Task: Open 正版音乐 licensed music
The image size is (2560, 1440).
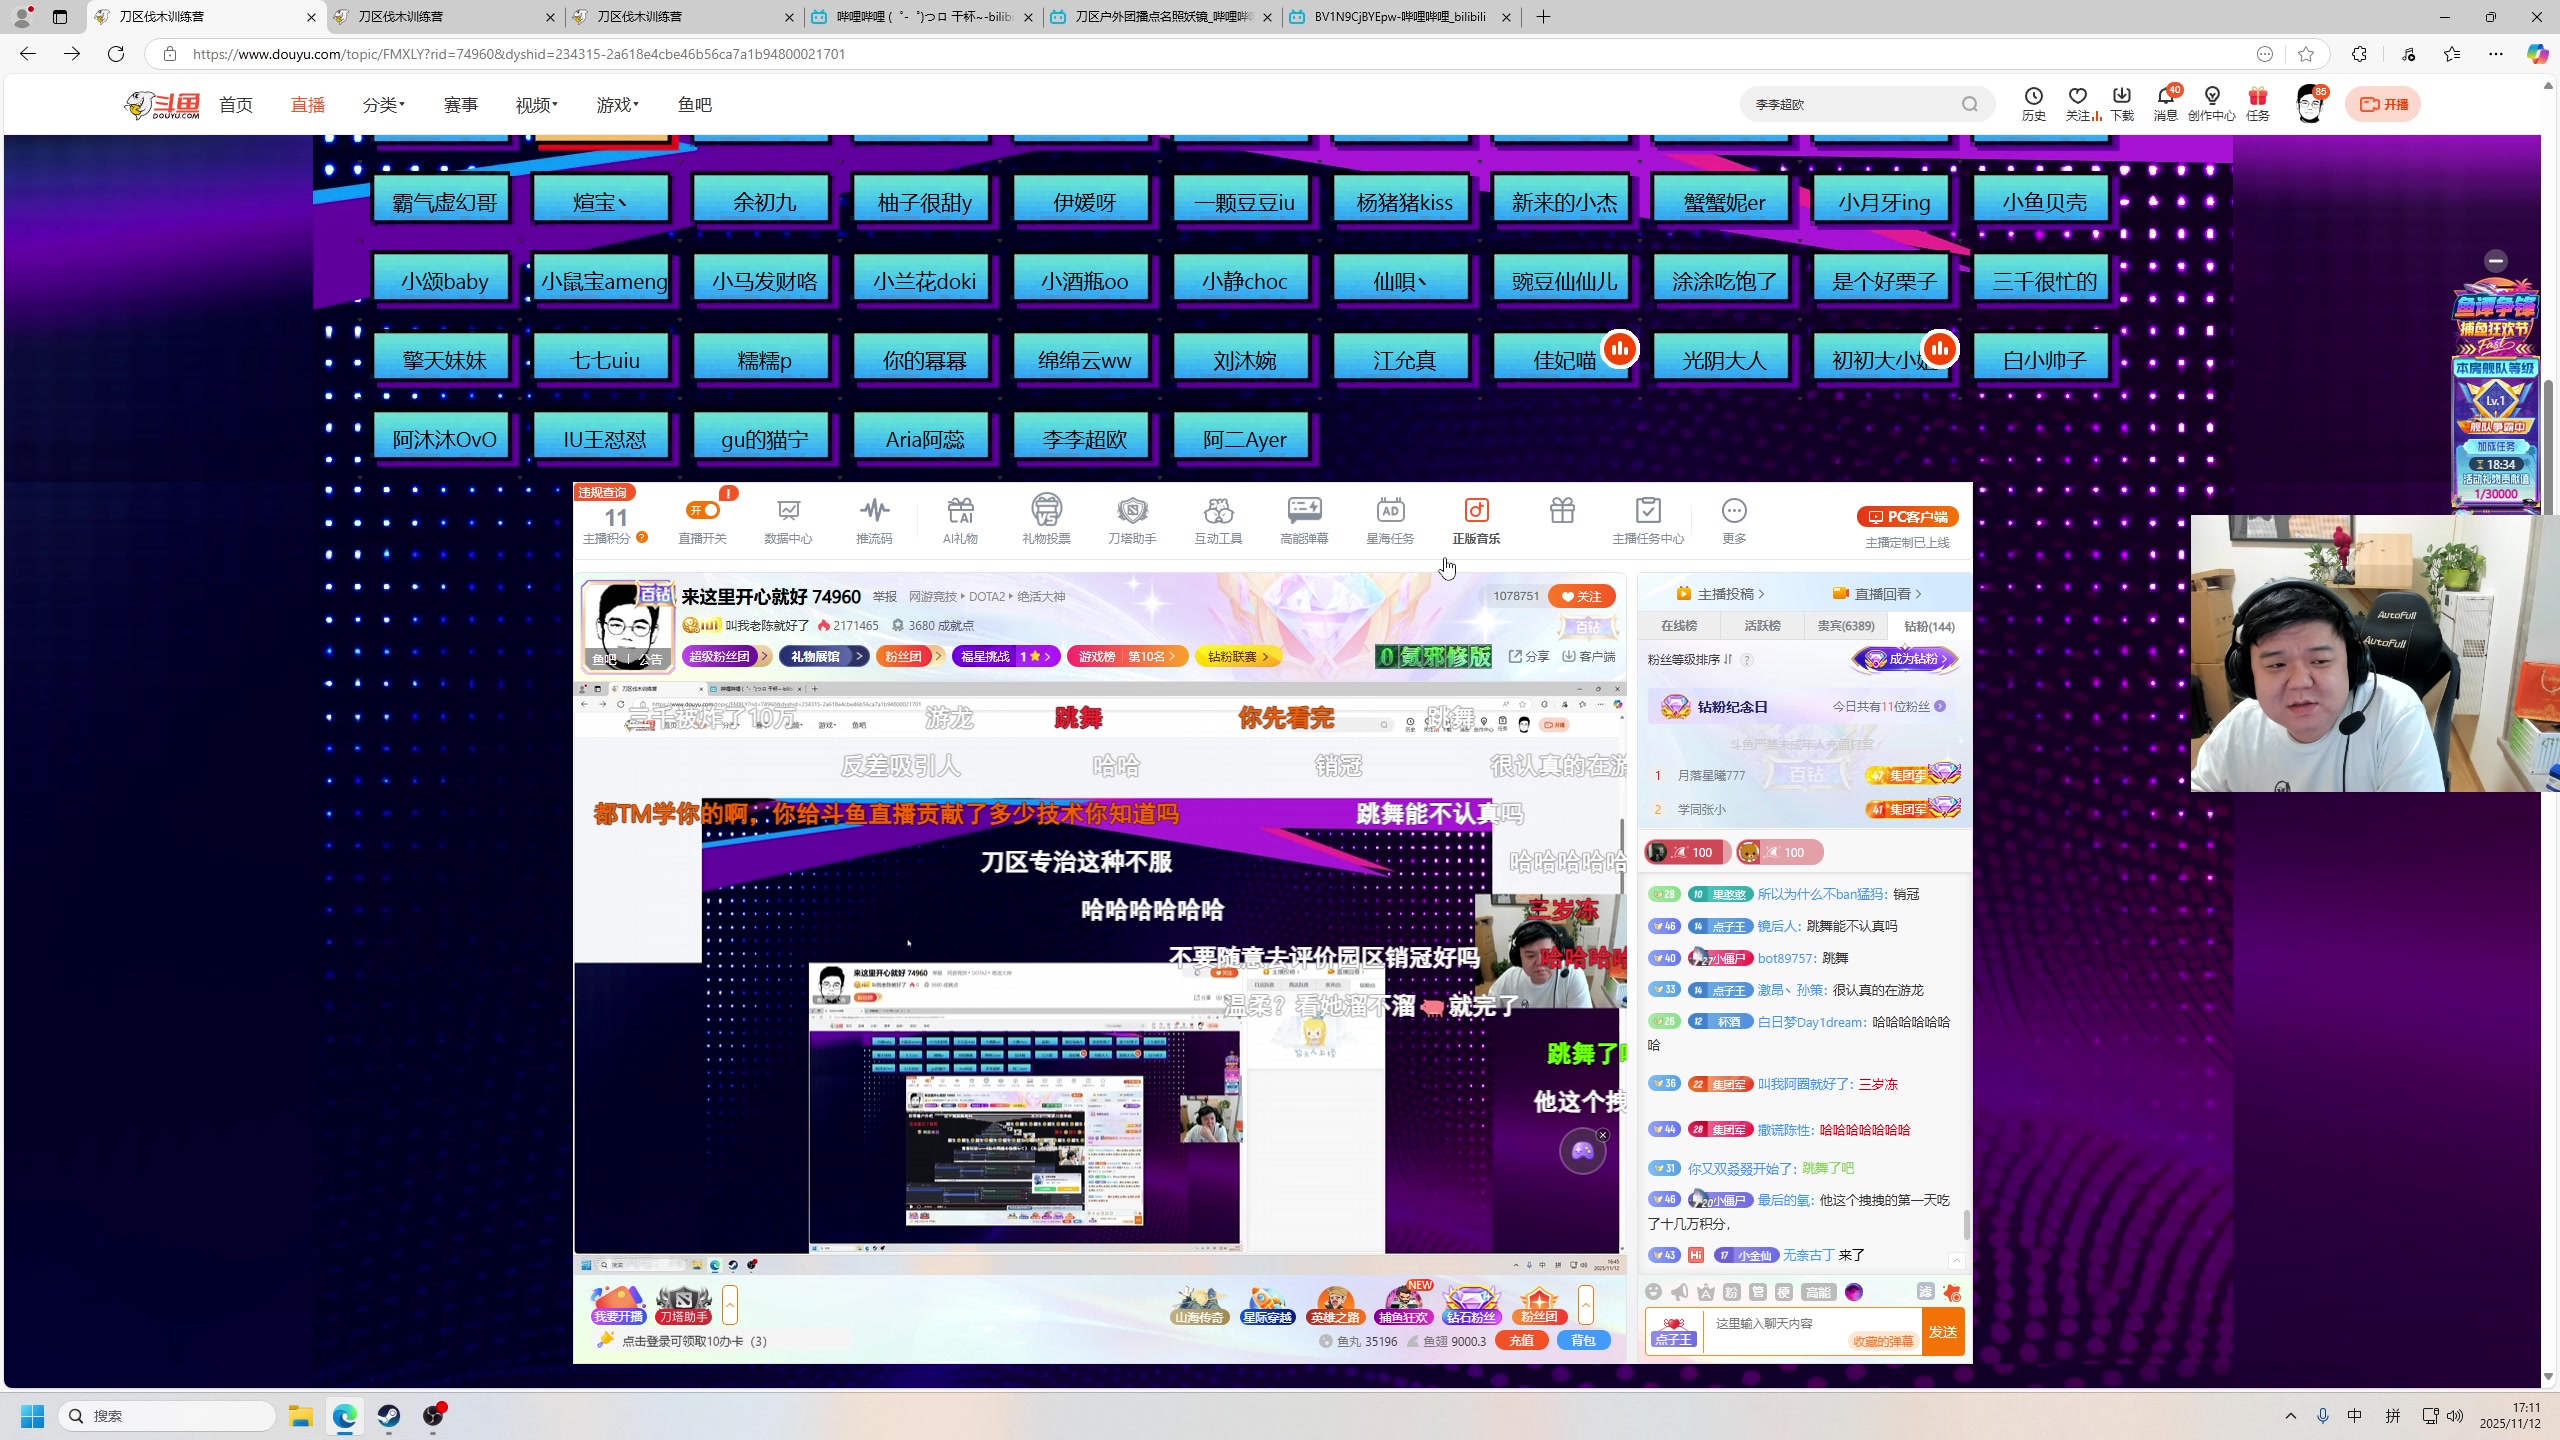Action: coord(1475,518)
